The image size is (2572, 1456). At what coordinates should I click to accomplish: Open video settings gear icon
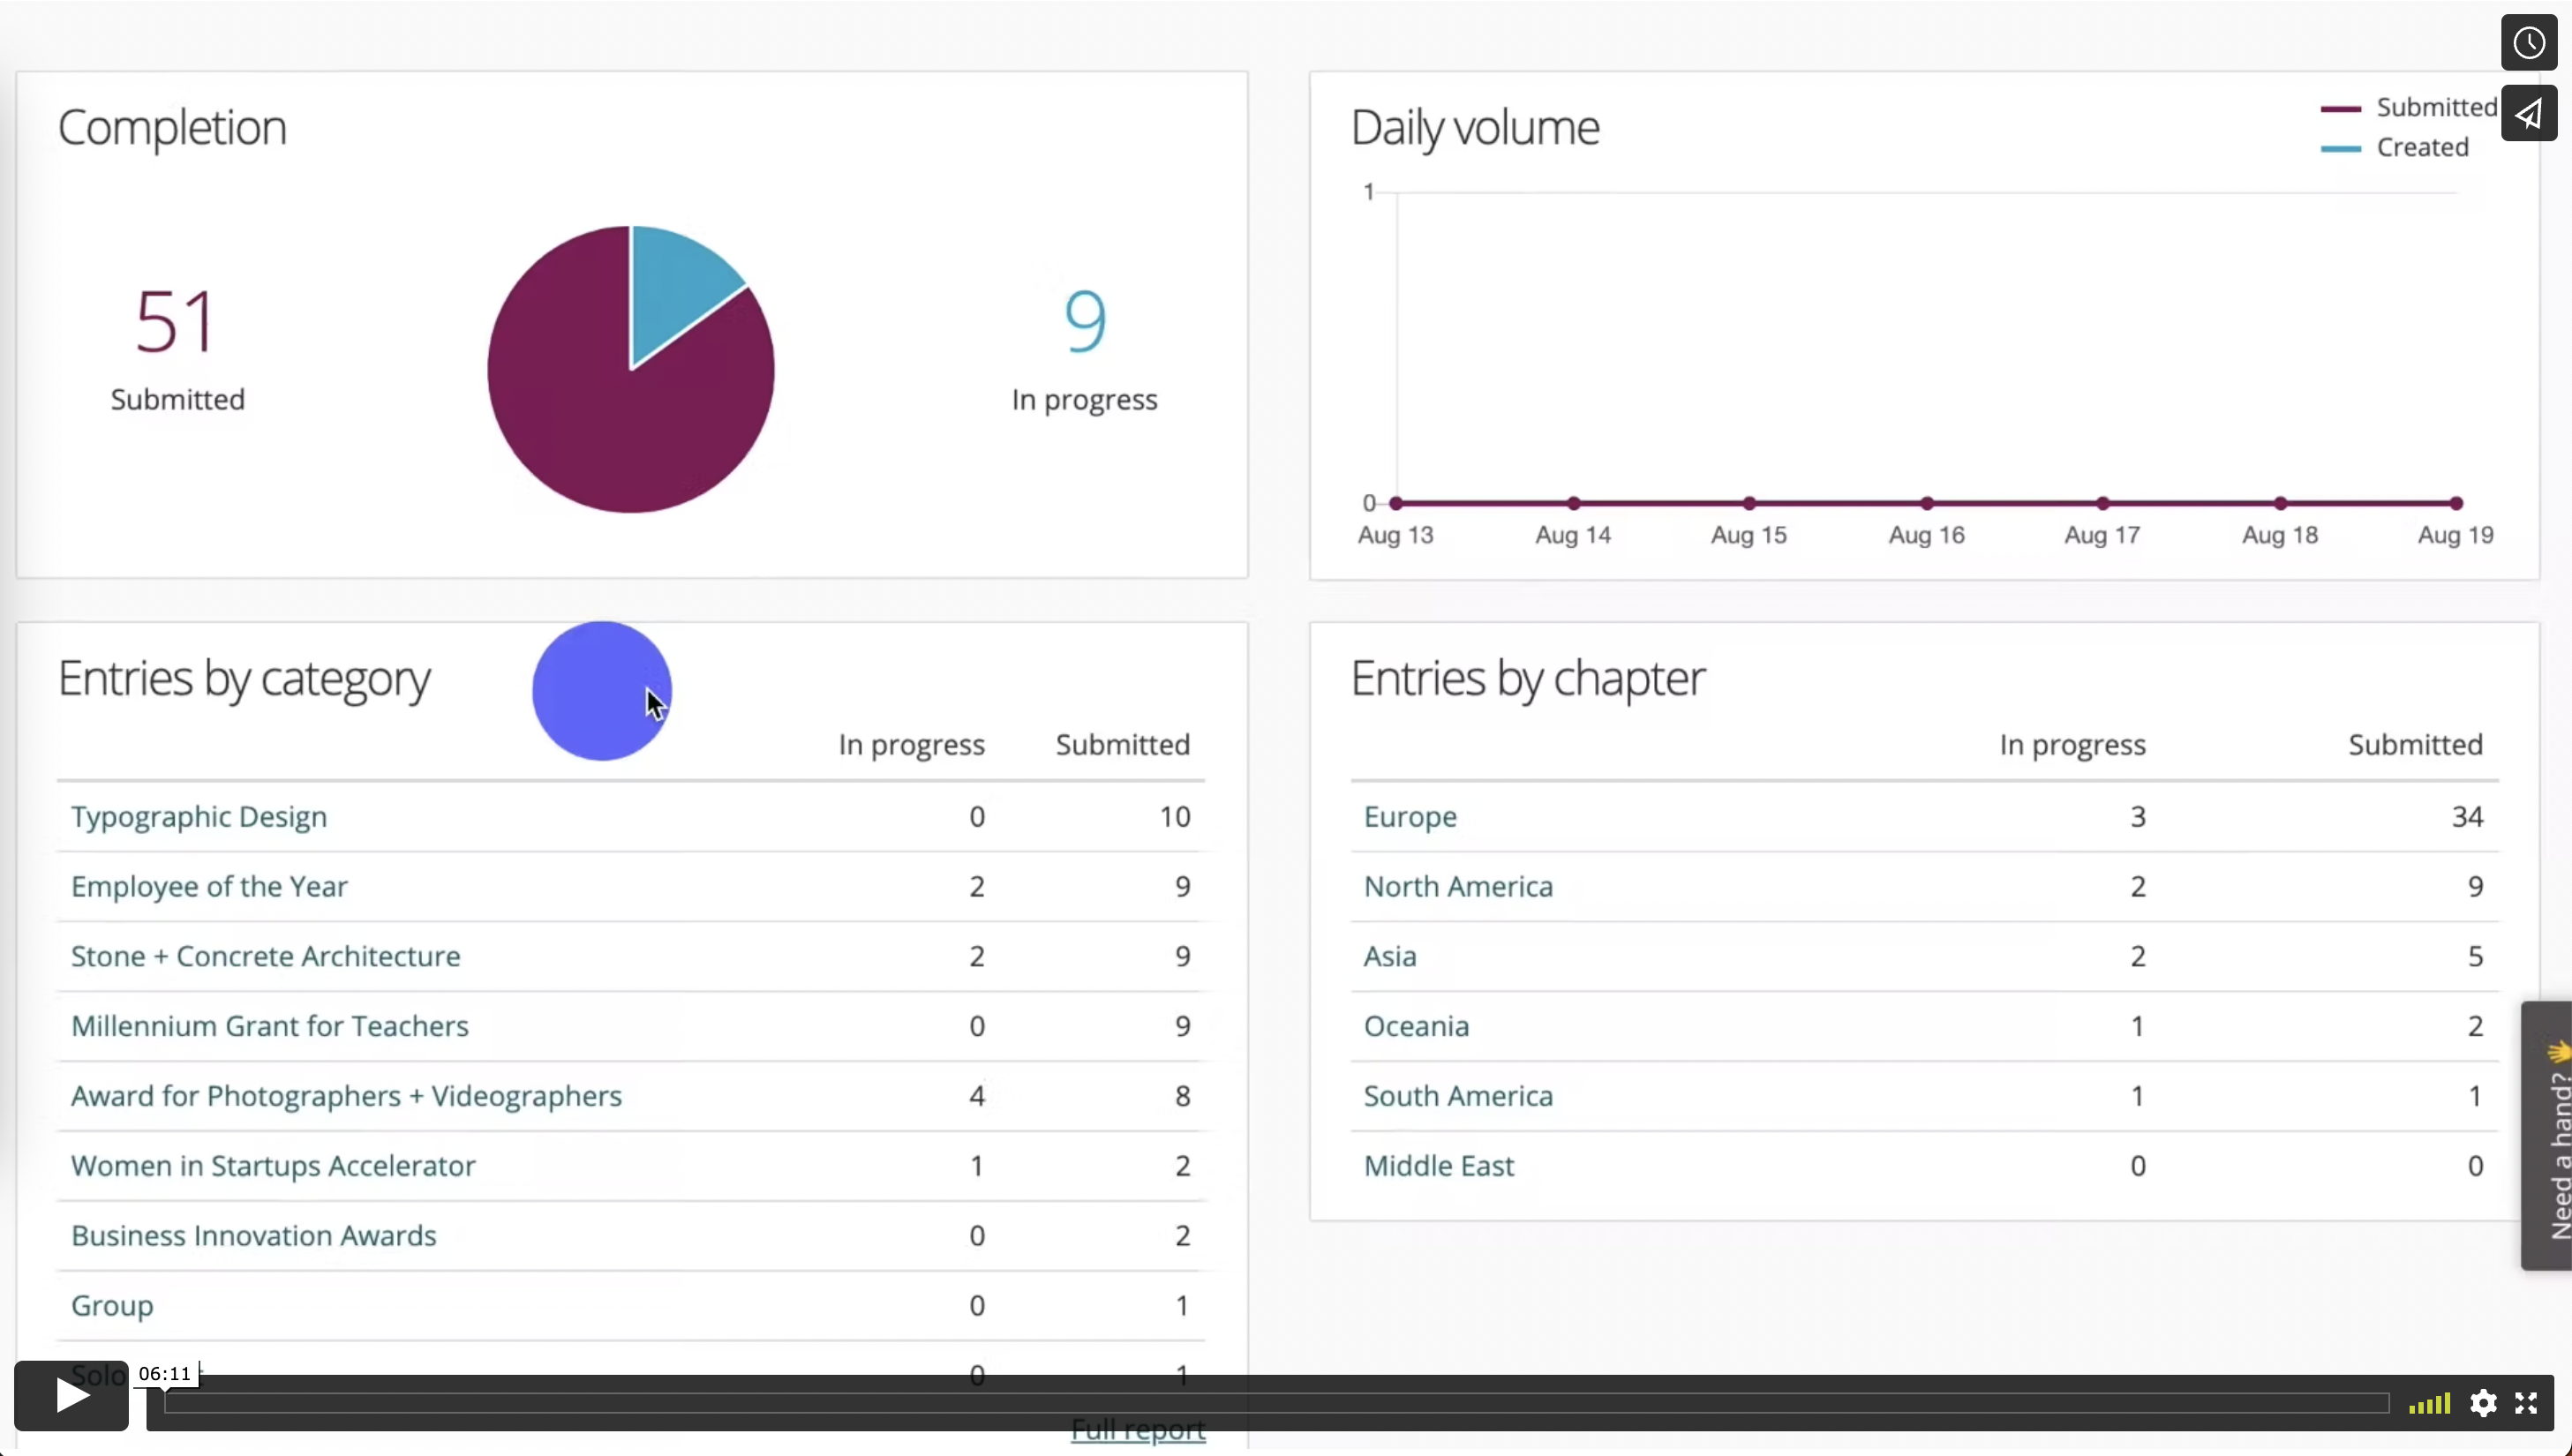coord(2483,1403)
